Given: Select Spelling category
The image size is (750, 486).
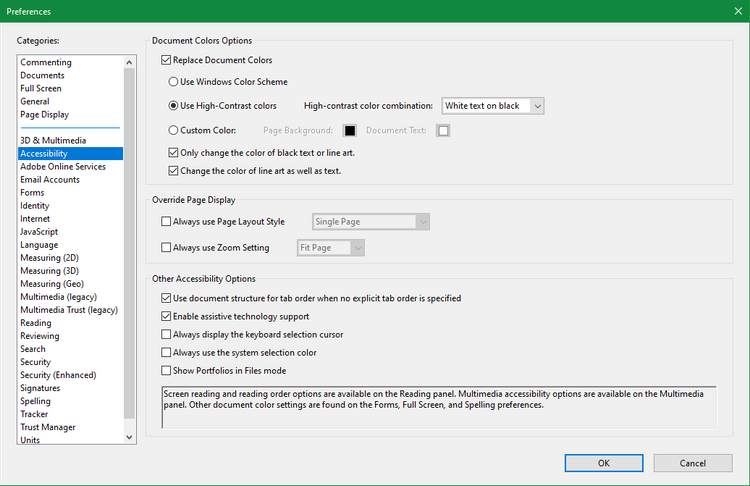Looking at the screenshot, I should pos(35,401).
